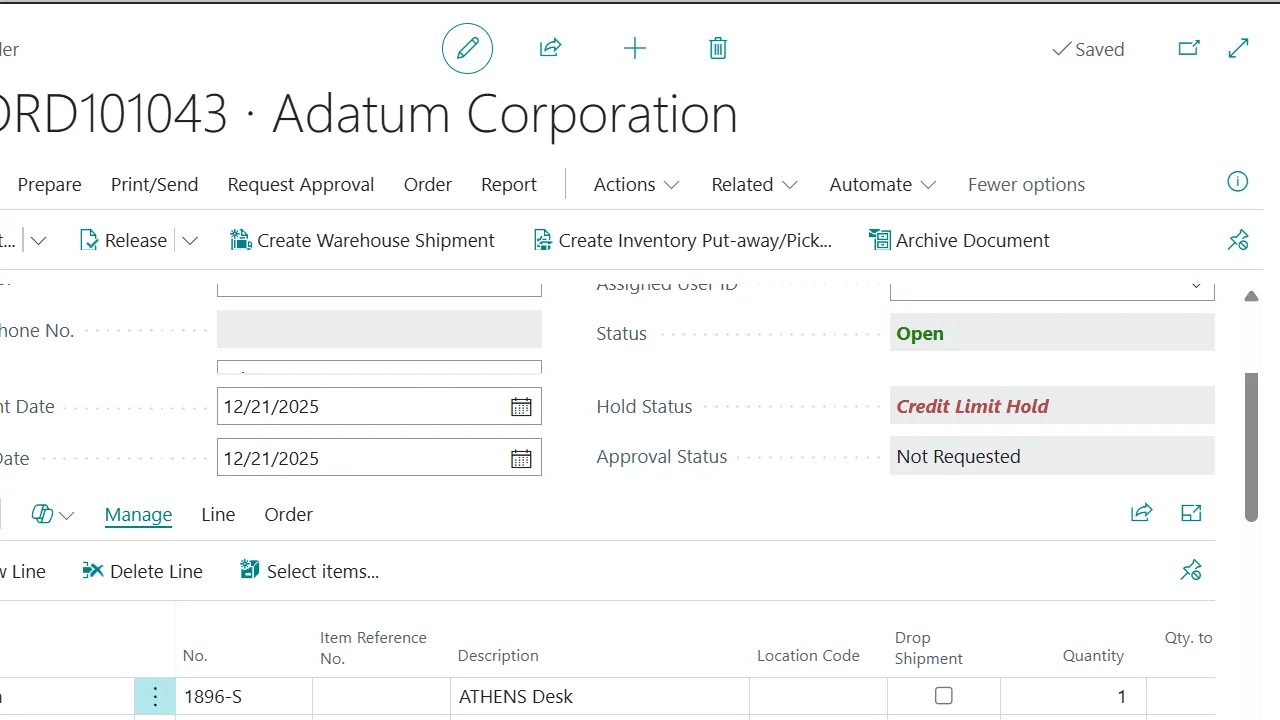Select the Order tab in lines
Viewport: 1280px width, 720px height.
289,515
